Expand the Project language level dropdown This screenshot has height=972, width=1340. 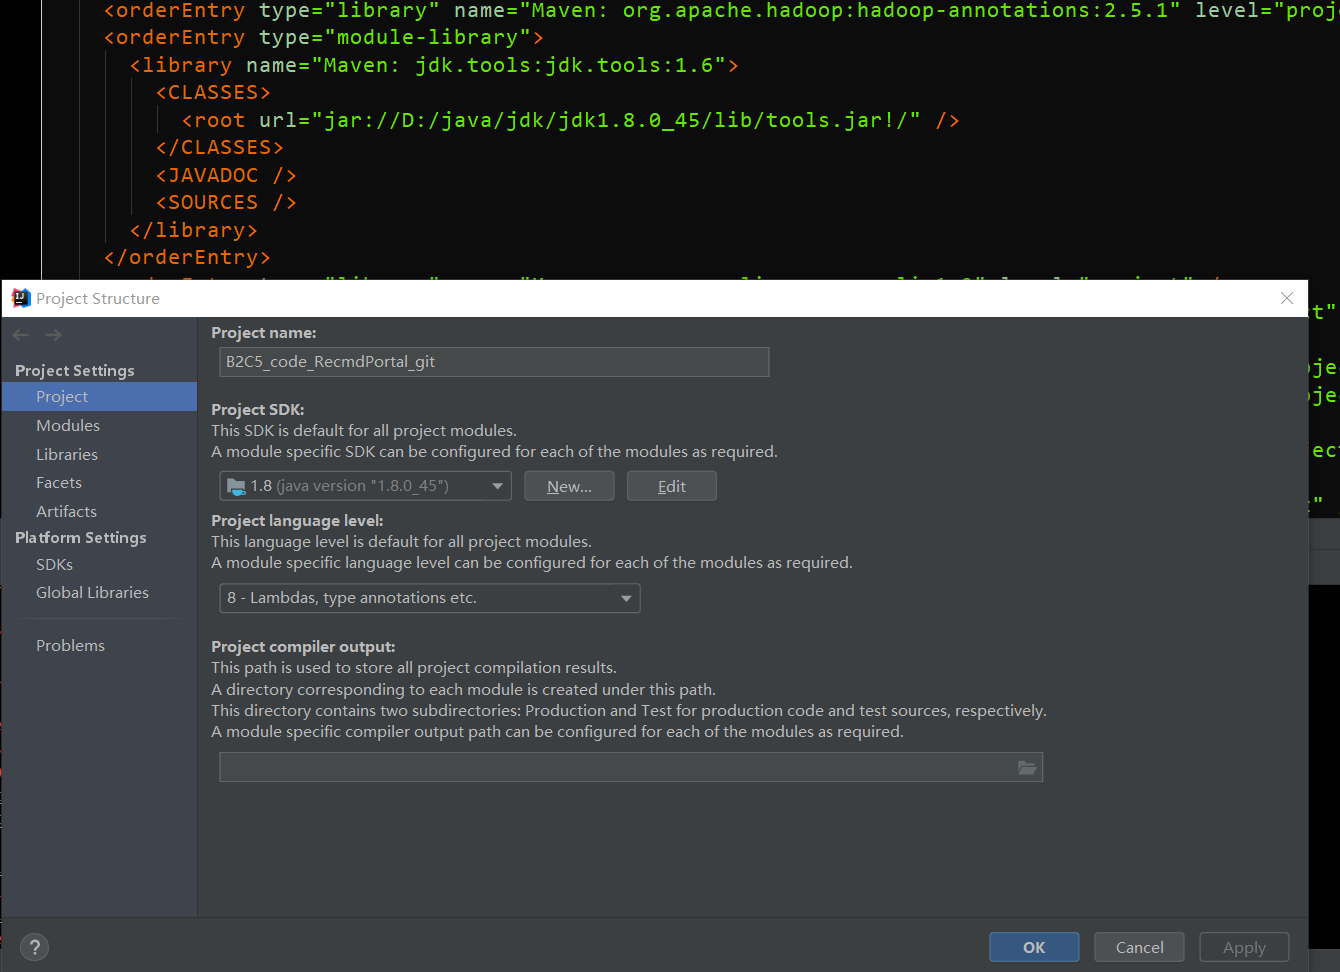click(429, 598)
